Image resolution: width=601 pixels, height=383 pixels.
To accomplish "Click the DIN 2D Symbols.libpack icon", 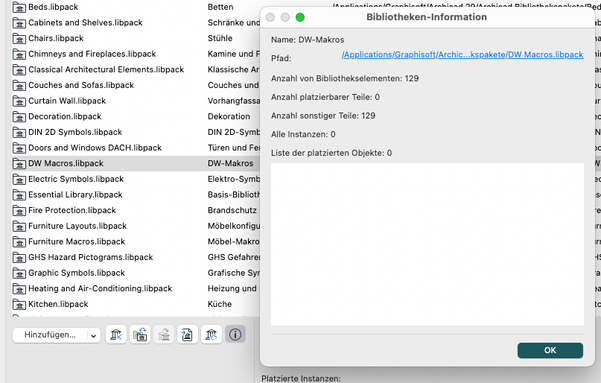I will (19, 132).
